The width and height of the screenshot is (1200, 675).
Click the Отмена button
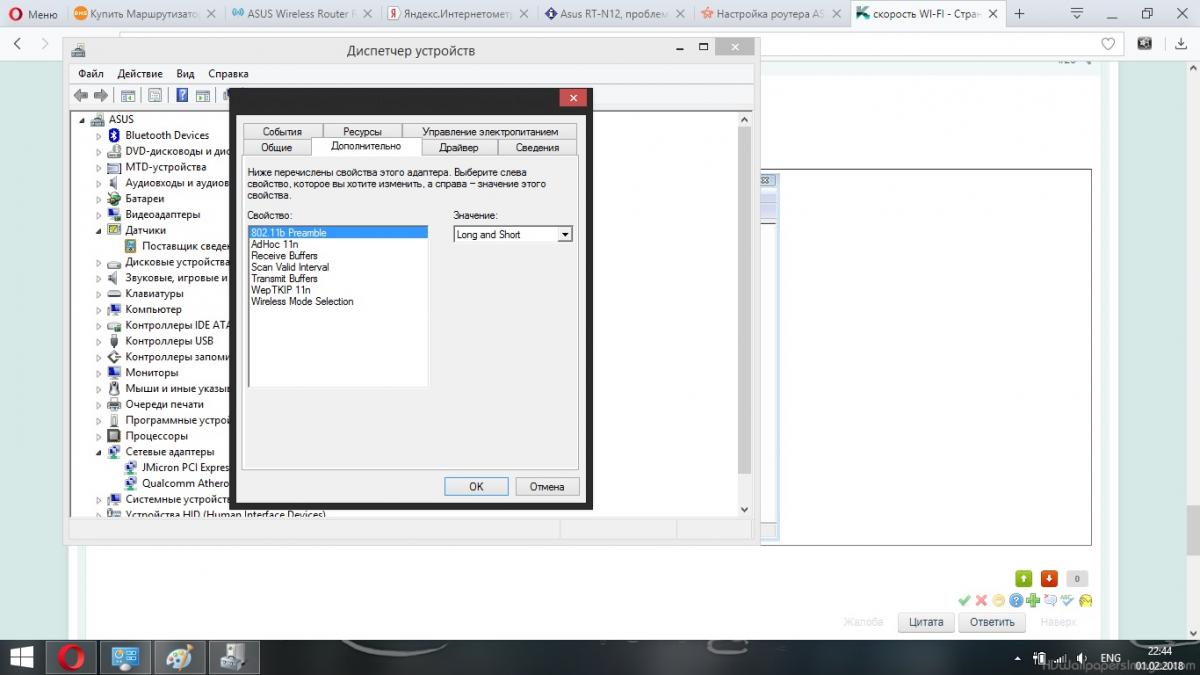pos(547,486)
